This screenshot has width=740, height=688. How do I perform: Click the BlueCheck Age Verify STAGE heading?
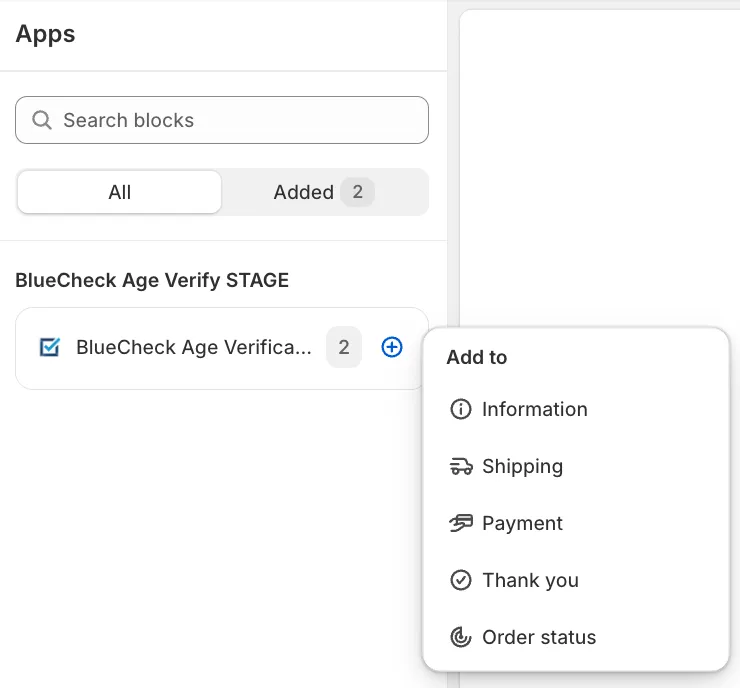[152, 280]
